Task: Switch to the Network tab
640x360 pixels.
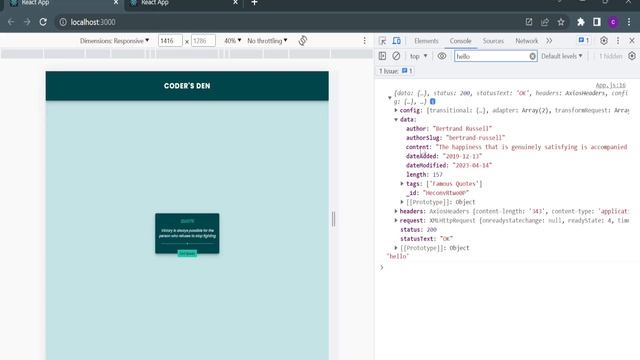Action: coord(527,41)
